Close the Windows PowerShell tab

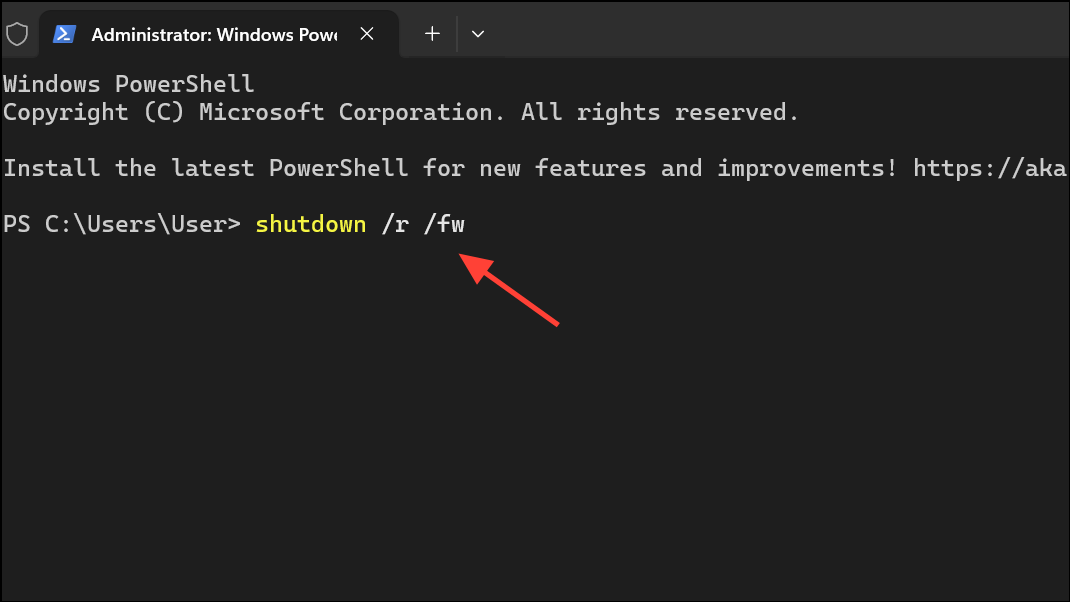click(x=367, y=33)
